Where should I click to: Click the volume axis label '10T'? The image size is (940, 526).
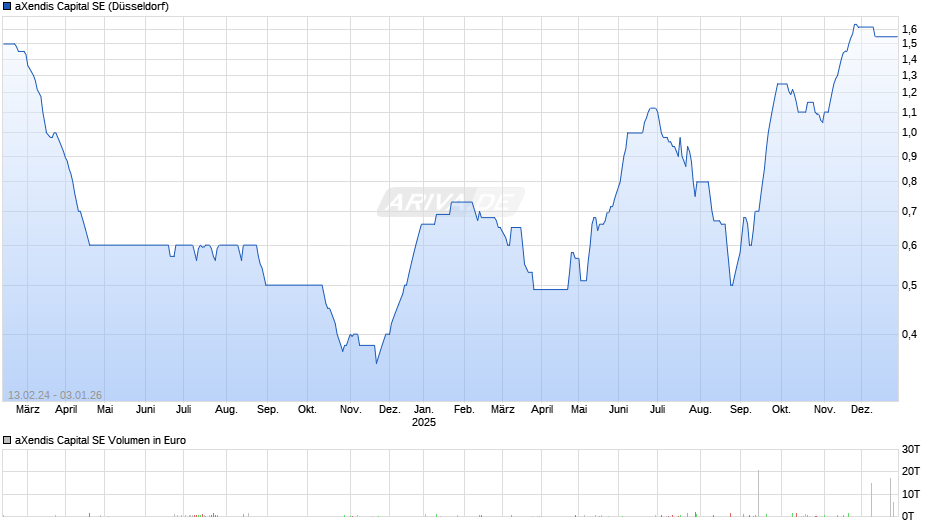[x=911, y=494]
